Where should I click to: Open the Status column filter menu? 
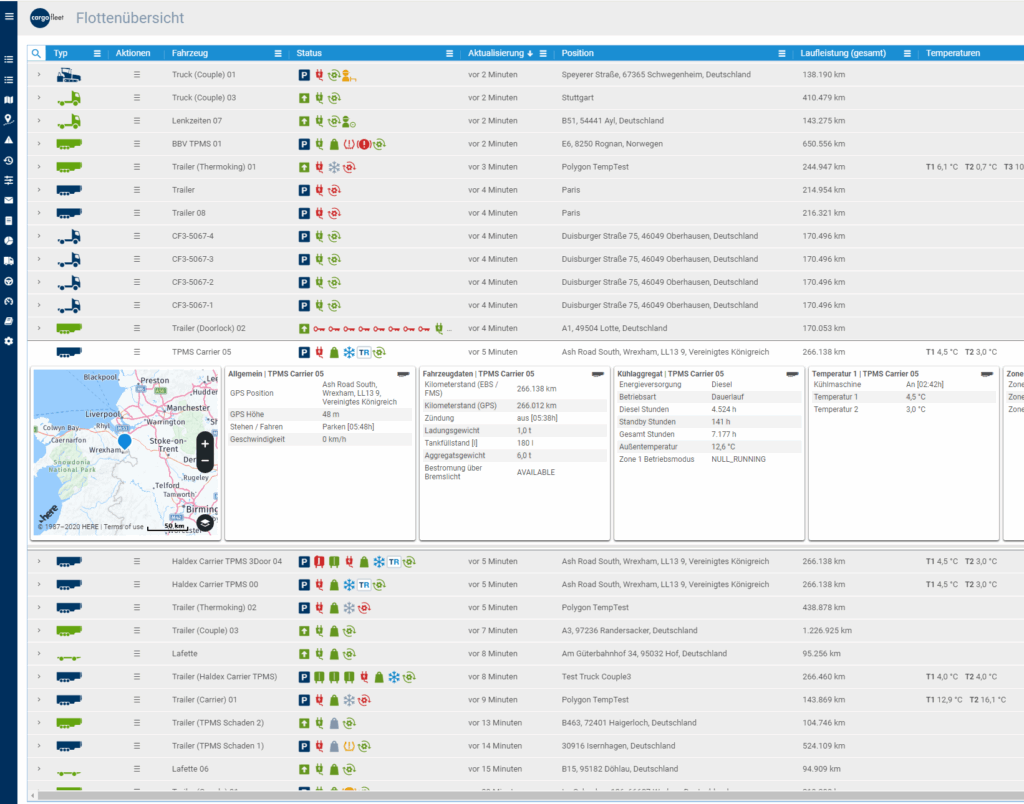(x=450, y=53)
